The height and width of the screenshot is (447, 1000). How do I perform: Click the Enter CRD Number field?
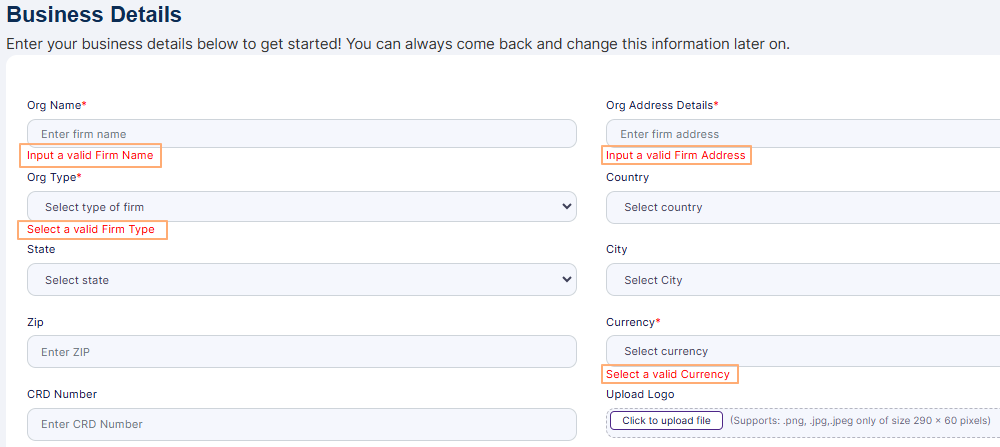[x=300, y=424]
